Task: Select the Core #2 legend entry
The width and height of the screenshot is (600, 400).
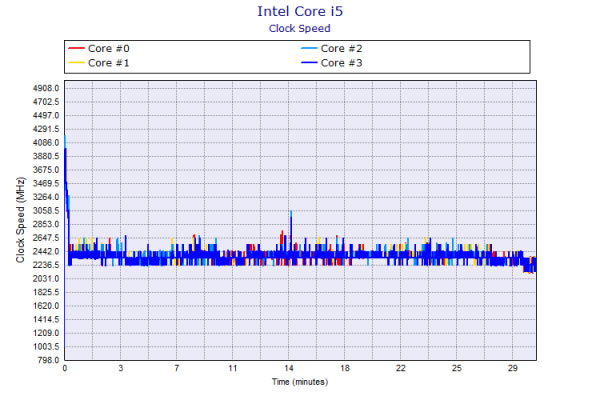Action: pyautogui.click(x=332, y=49)
